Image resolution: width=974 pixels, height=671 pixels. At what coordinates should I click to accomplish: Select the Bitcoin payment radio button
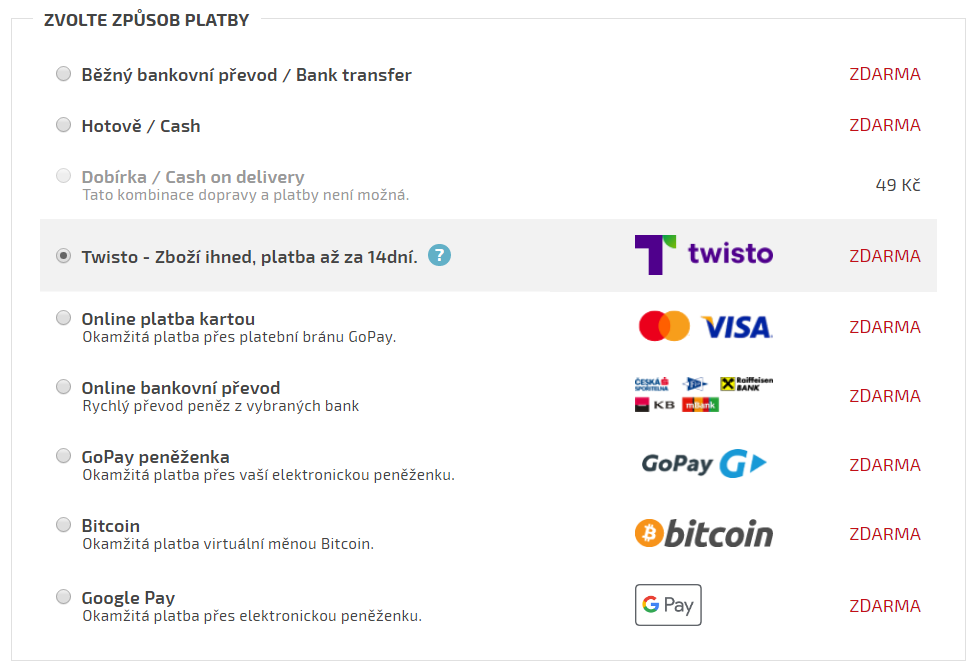click(63, 525)
